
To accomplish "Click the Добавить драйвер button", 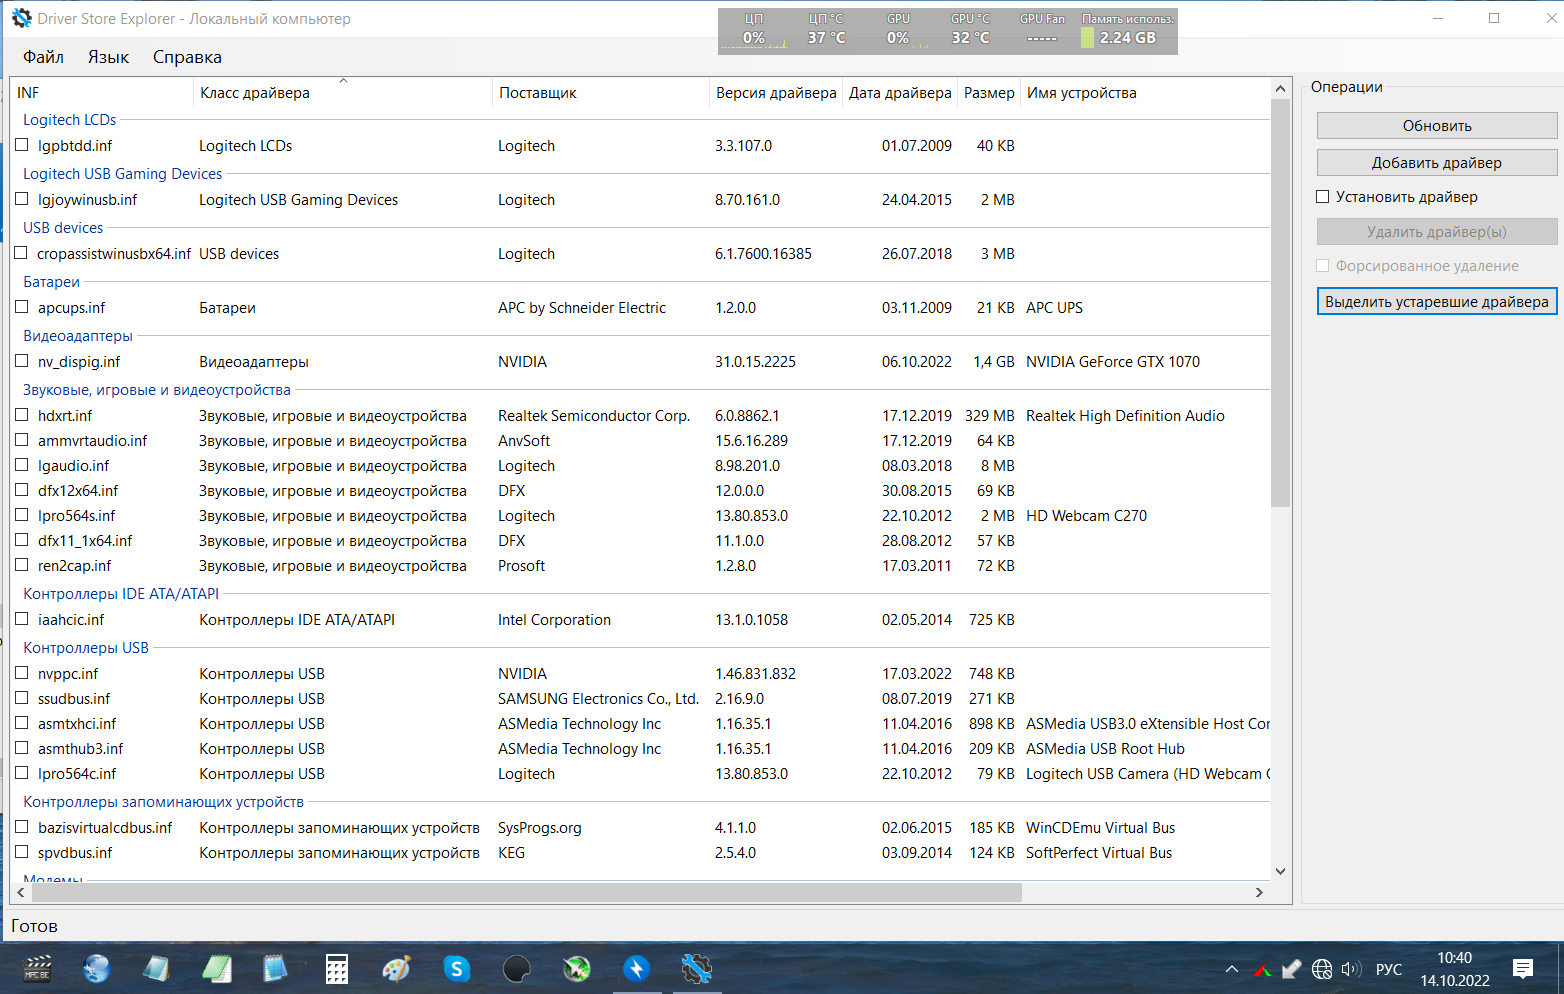I will (x=1437, y=163).
